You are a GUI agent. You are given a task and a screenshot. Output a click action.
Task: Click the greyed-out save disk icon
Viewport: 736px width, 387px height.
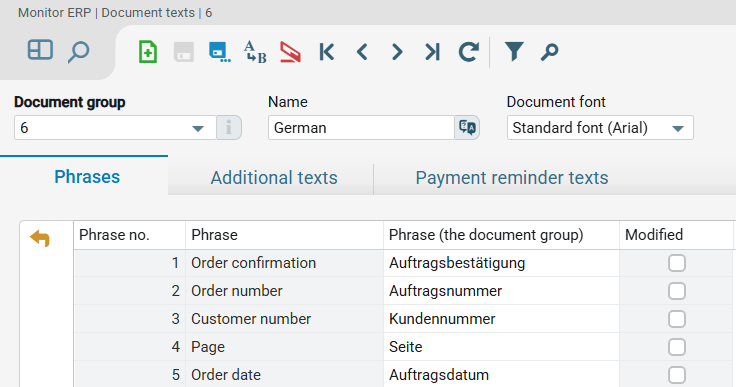pos(184,52)
